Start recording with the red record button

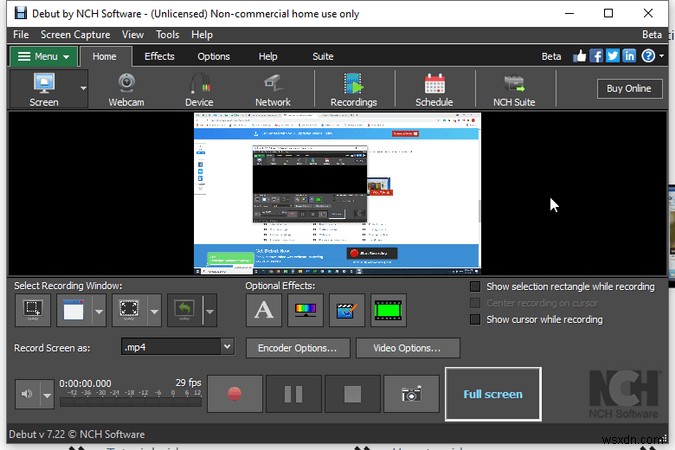coord(235,394)
